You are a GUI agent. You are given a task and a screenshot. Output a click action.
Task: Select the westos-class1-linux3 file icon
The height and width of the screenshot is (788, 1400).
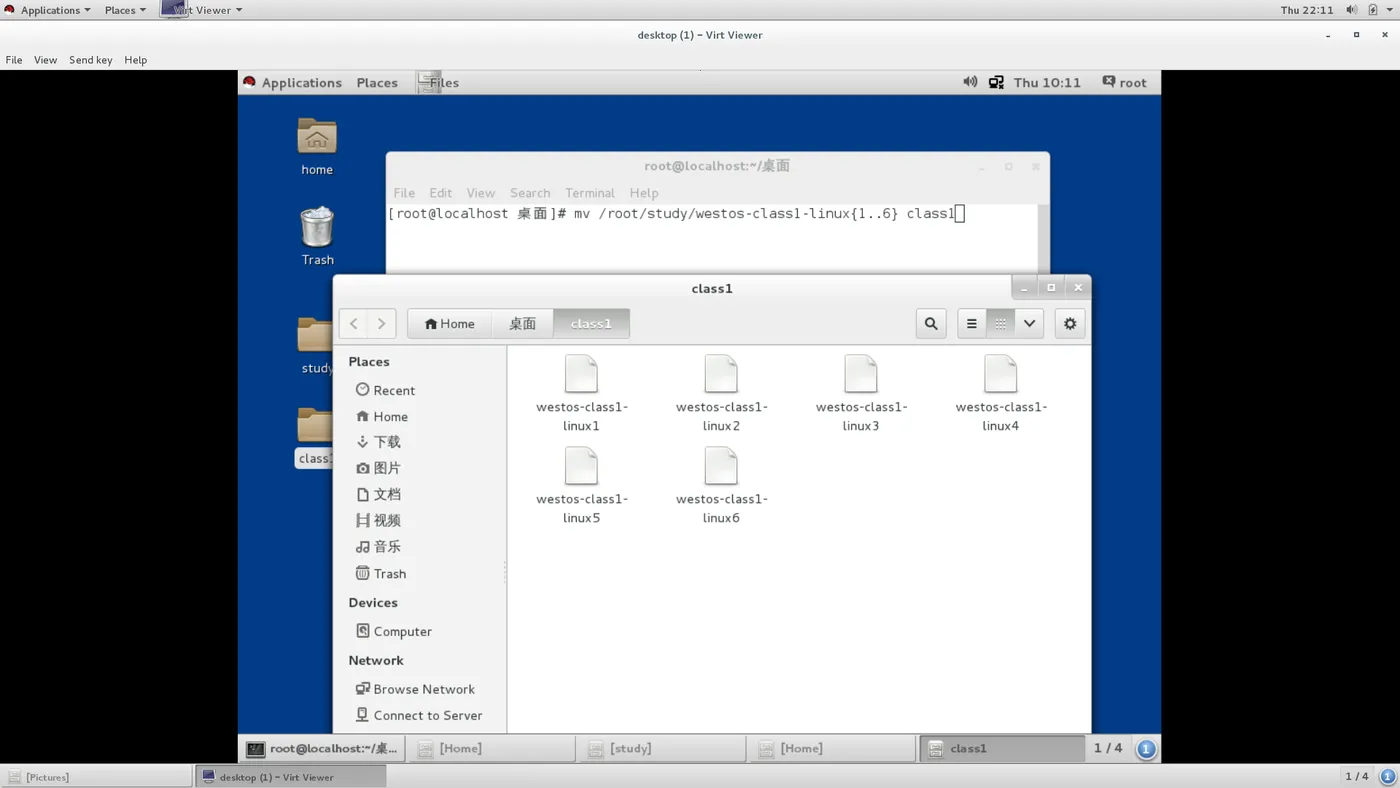coord(861,375)
